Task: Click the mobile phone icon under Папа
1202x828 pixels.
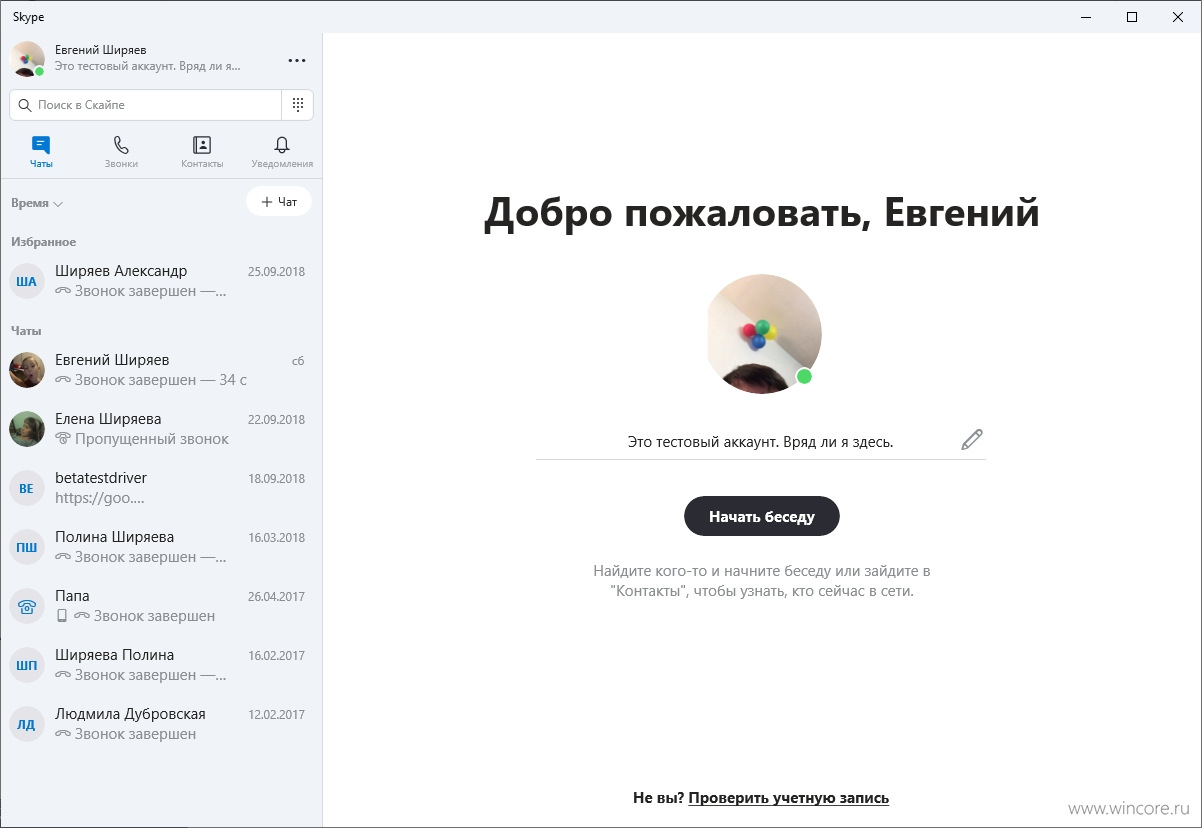Action: 62,616
